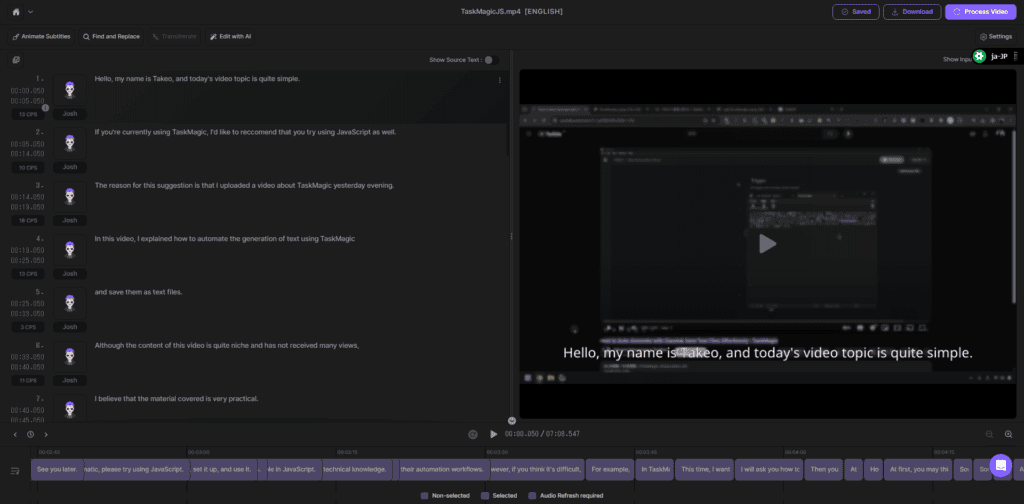
Task: Click green extension icon next to ja-JP
Action: point(979,56)
